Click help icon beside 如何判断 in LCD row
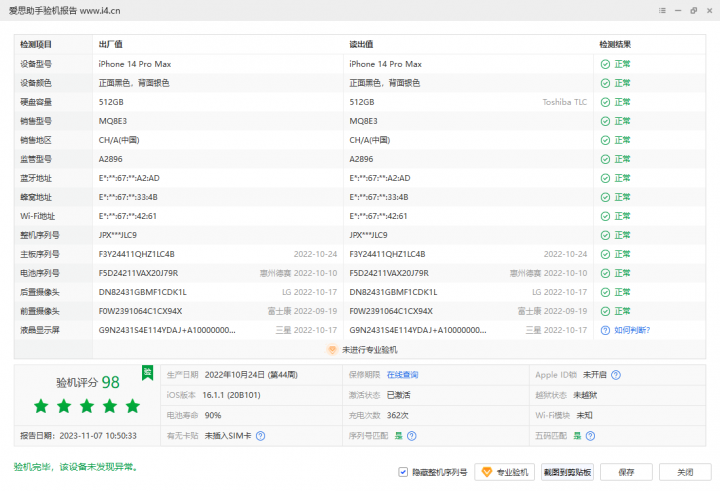Screen dimensions: 720x491 pyautogui.click(x=605, y=330)
